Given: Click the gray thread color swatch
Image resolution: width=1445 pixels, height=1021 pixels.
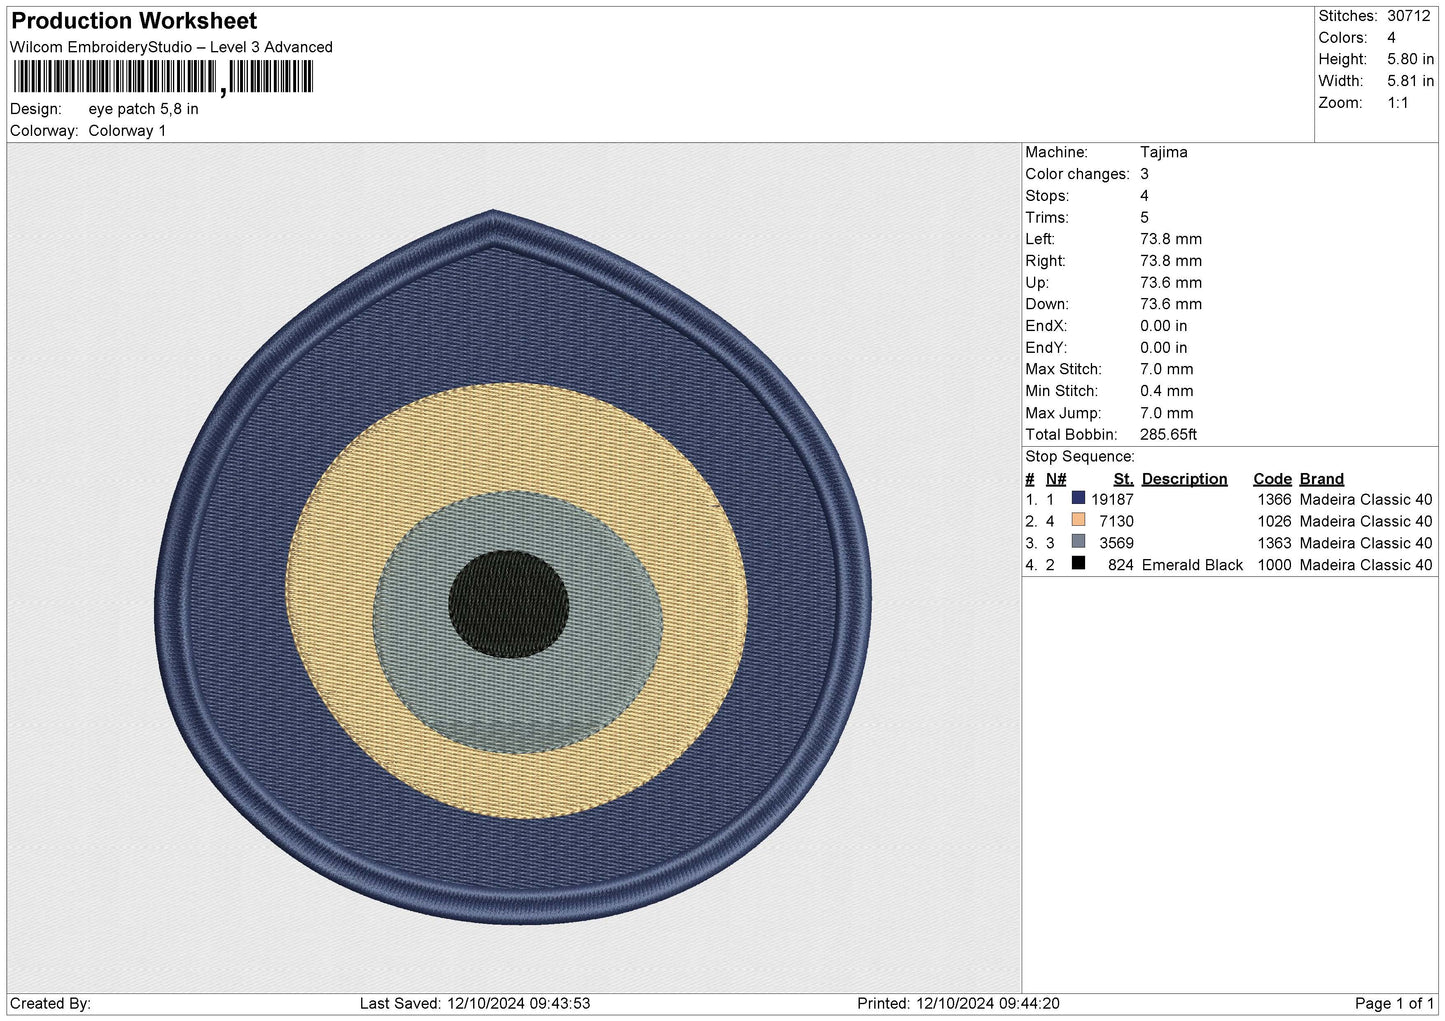Looking at the screenshot, I should pos(1078,542).
